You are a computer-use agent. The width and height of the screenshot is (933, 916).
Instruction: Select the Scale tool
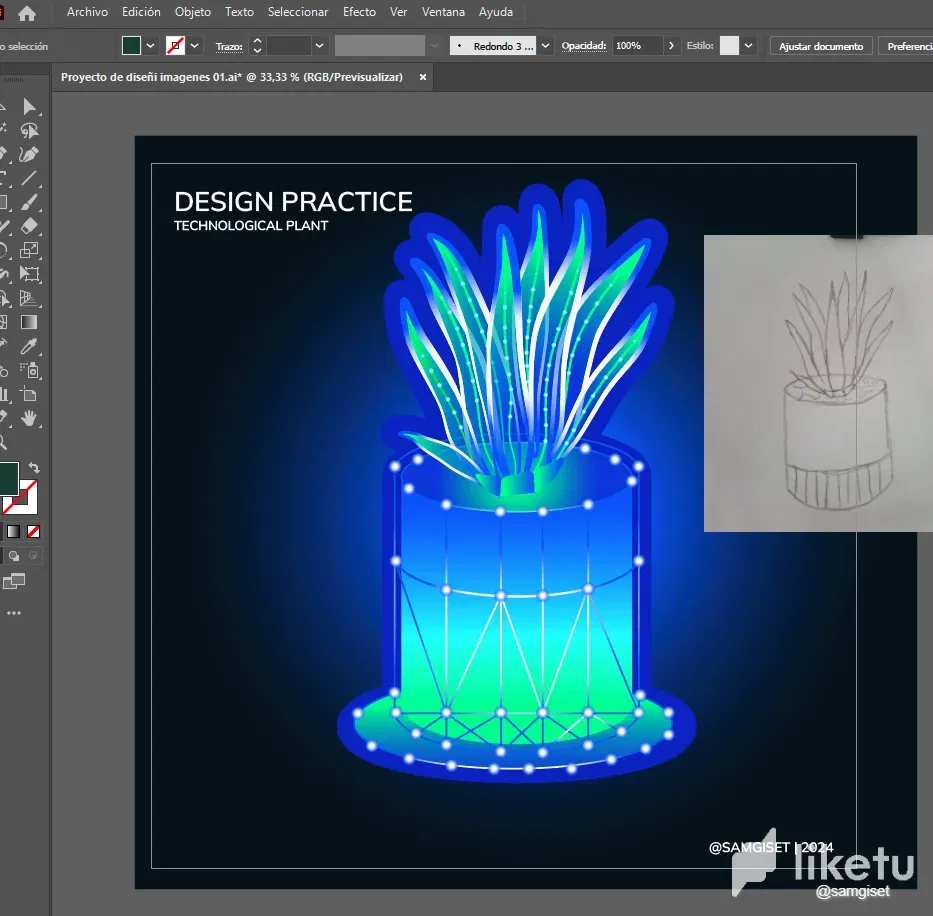click(x=29, y=250)
